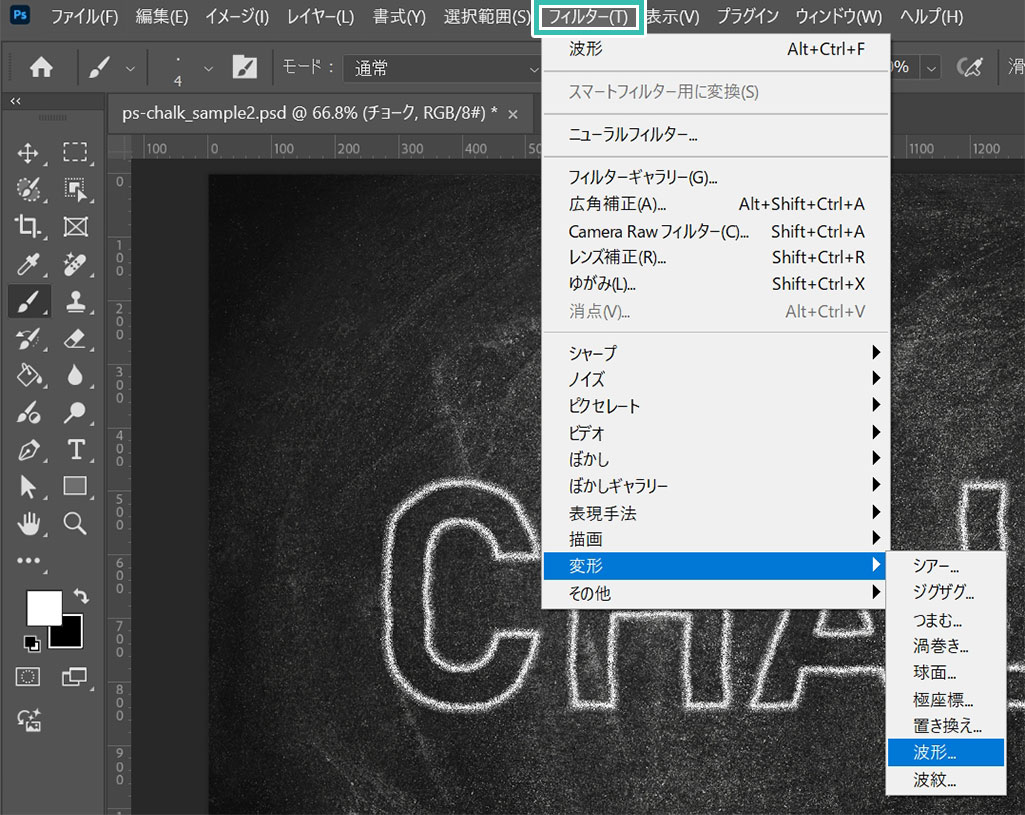This screenshot has width=1025, height=815.
Task: Select the Brush tool in toolbox
Action: point(28,301)
